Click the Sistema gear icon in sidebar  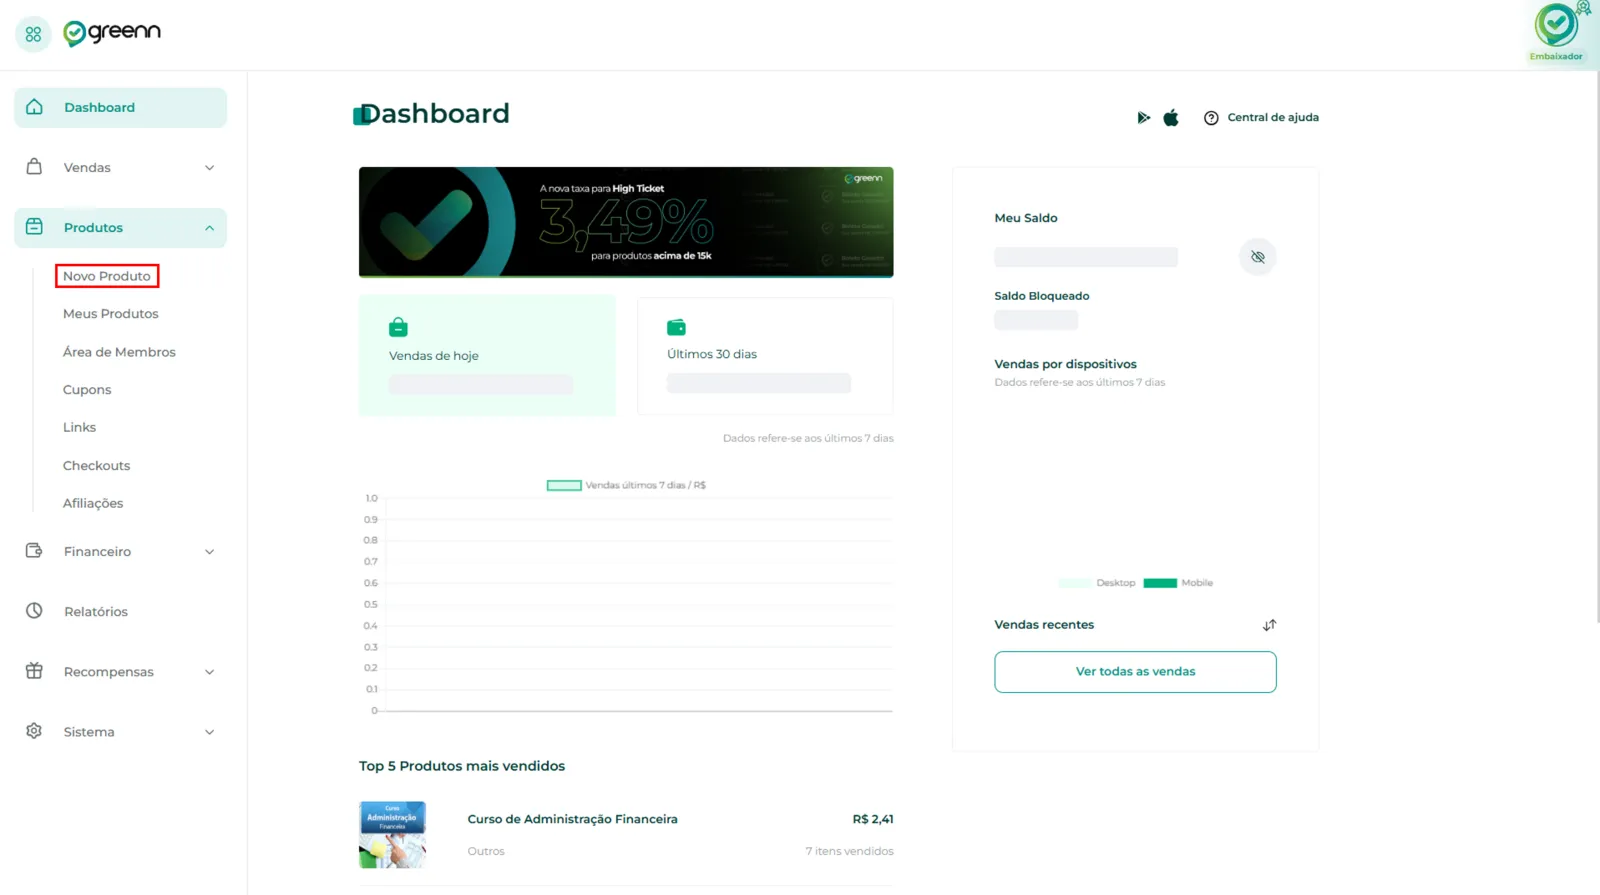(34, 731)
